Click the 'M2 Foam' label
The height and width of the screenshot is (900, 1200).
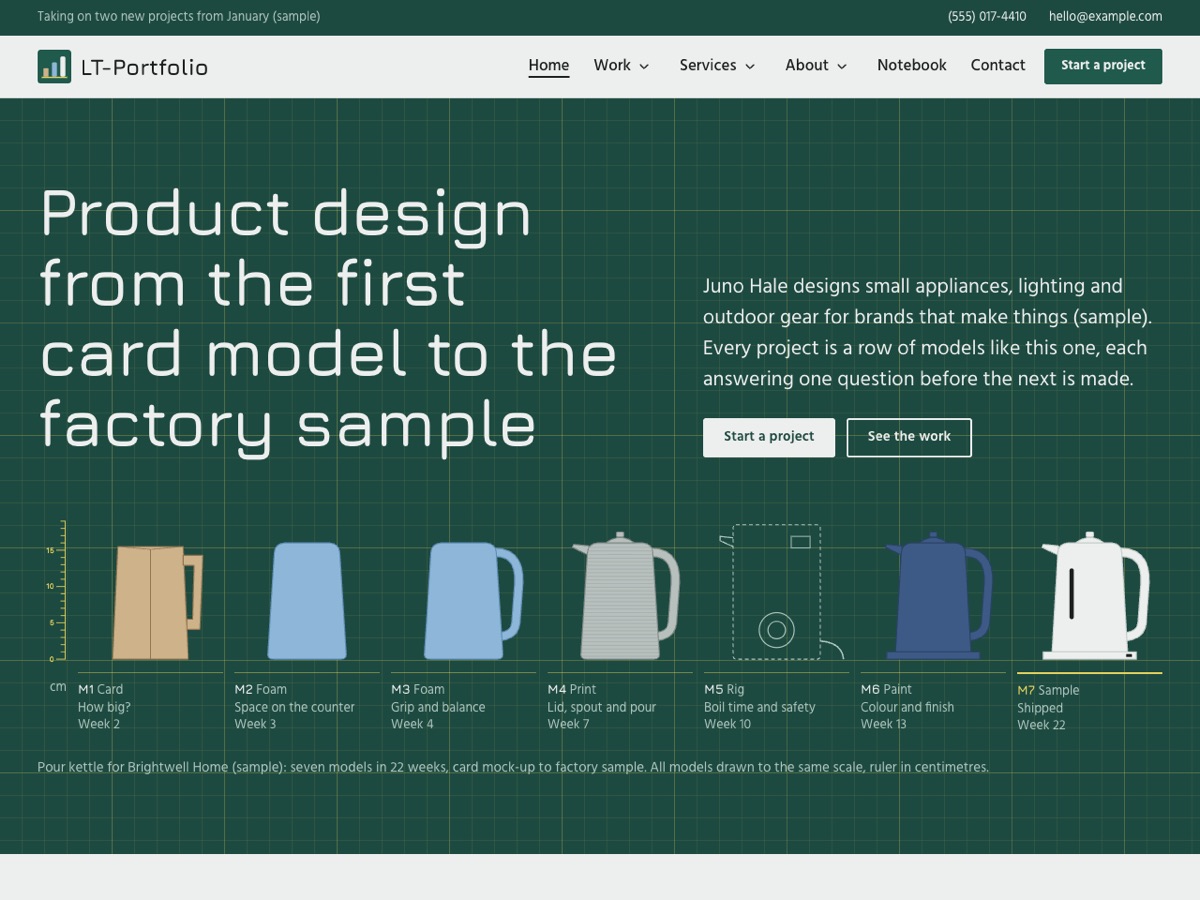tap(261, 689)
